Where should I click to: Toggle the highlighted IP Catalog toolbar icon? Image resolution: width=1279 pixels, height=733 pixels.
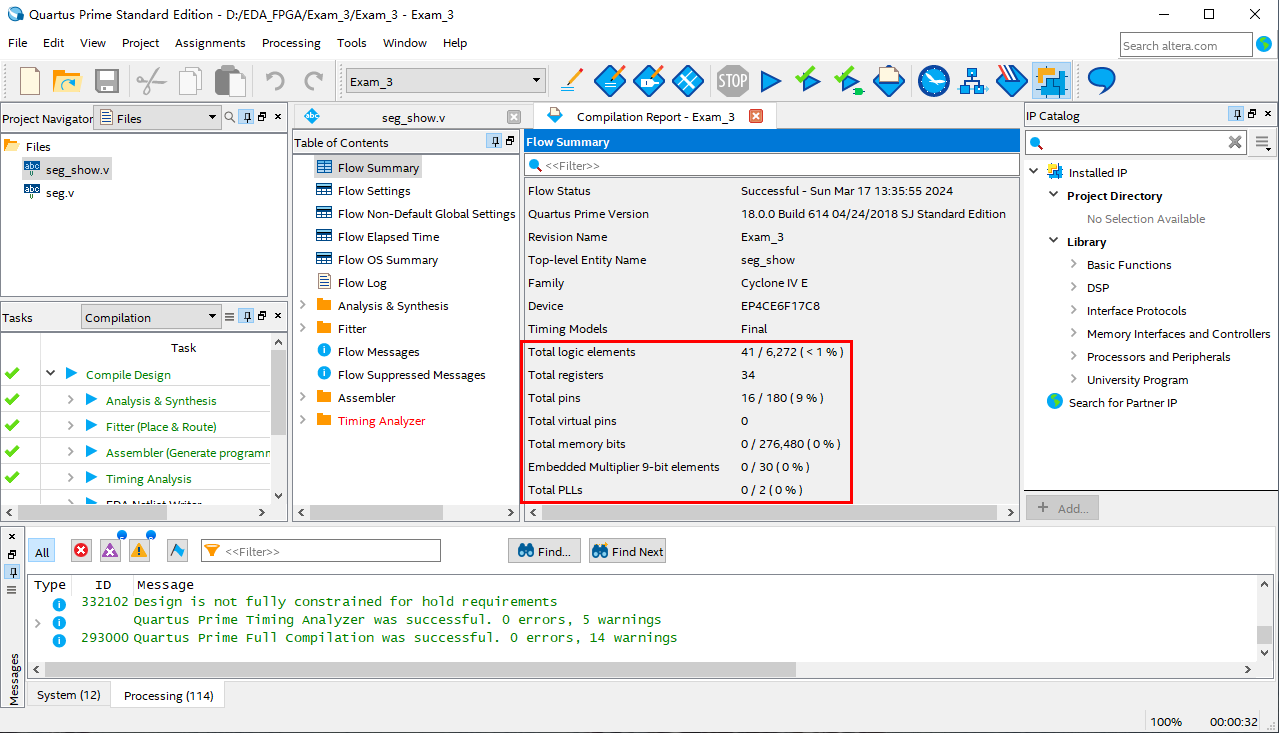(1051, 81)
